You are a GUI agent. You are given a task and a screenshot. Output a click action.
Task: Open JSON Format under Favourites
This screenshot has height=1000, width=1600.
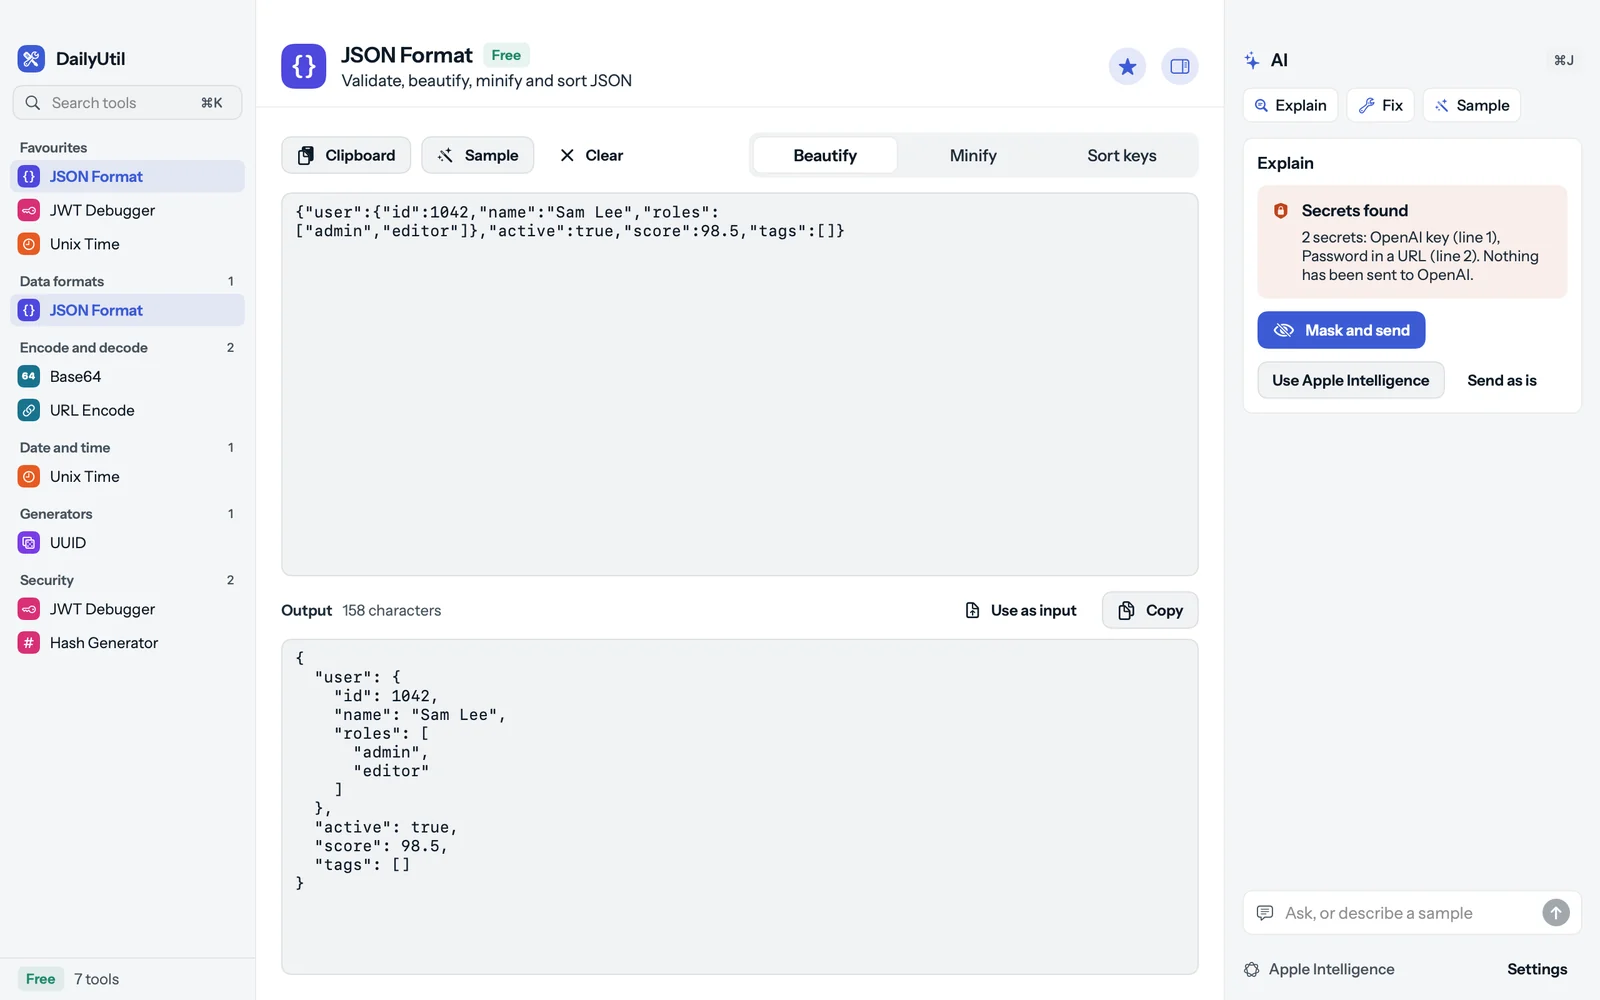coord(128,176)
